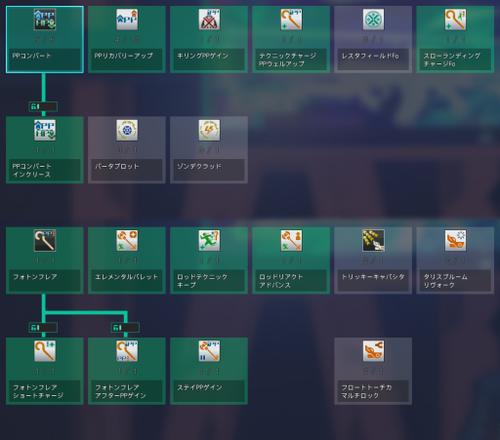Click the PPリカバリーアップ skill icon
This screenshot has height=440, width=500.
point(127,19)
